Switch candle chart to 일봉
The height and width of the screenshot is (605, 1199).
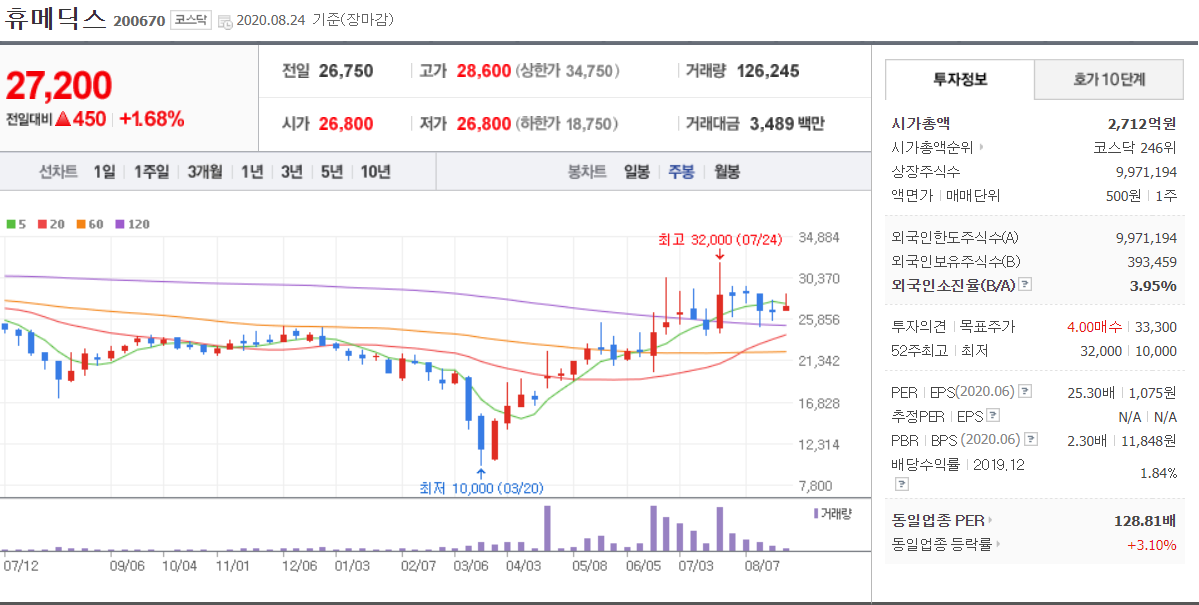pos(636,172)
